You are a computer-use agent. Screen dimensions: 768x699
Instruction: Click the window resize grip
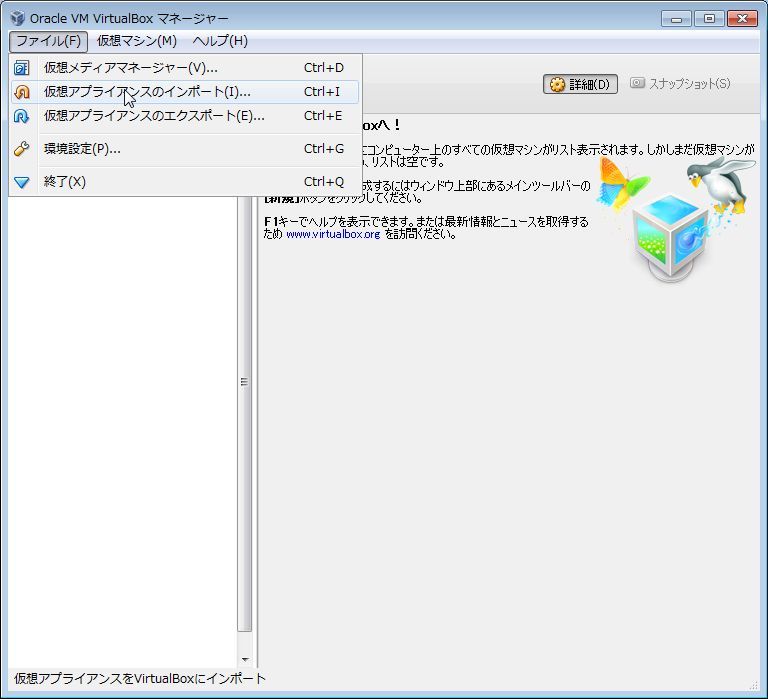point(754,685)
